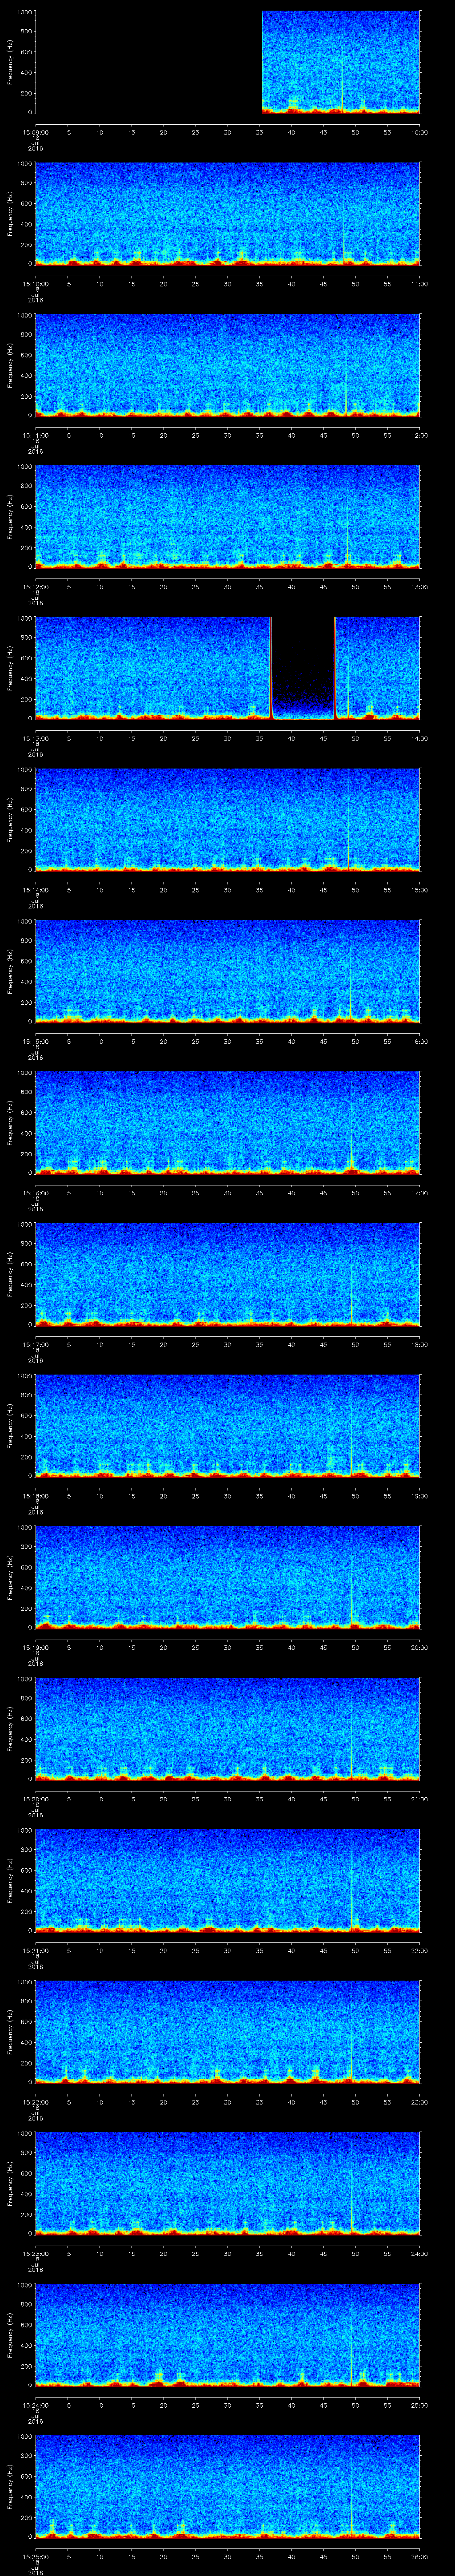Click the 15:25:00 start time label

[35, 2556]
